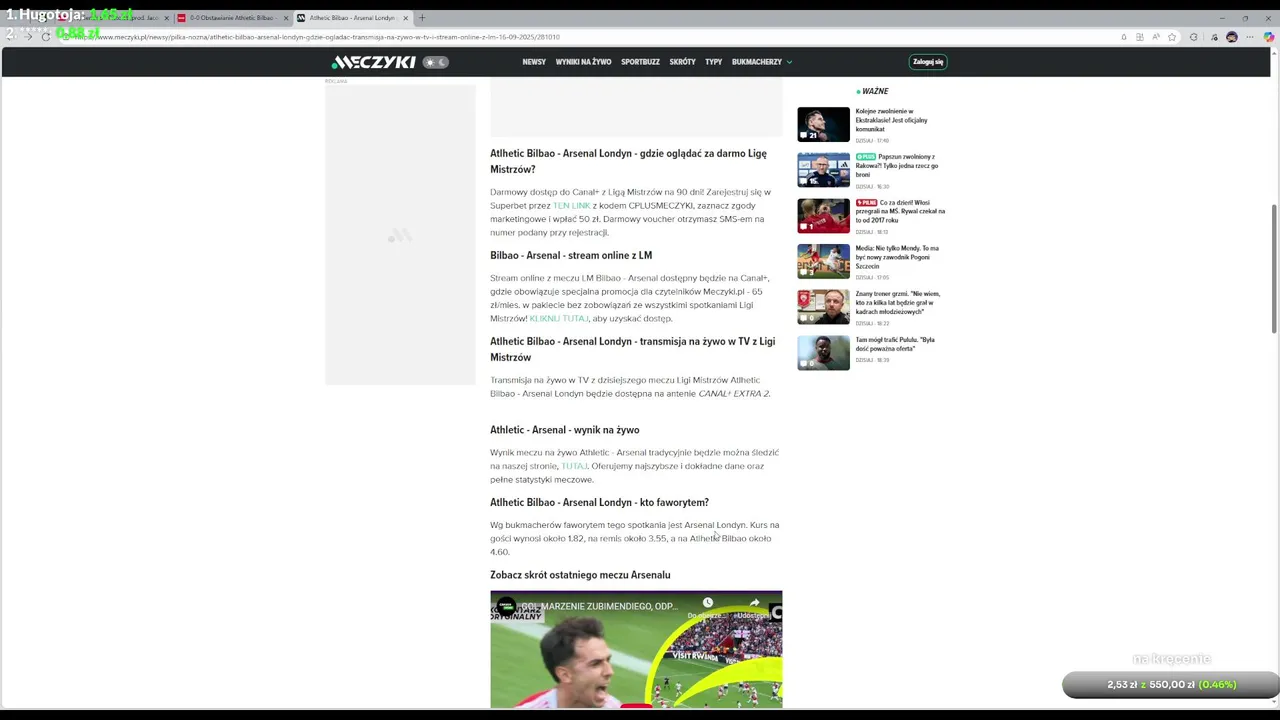Viewport: 1280px width, 720px height.
Task: Add page to favorites with star icon
Action: point(1172,37)
